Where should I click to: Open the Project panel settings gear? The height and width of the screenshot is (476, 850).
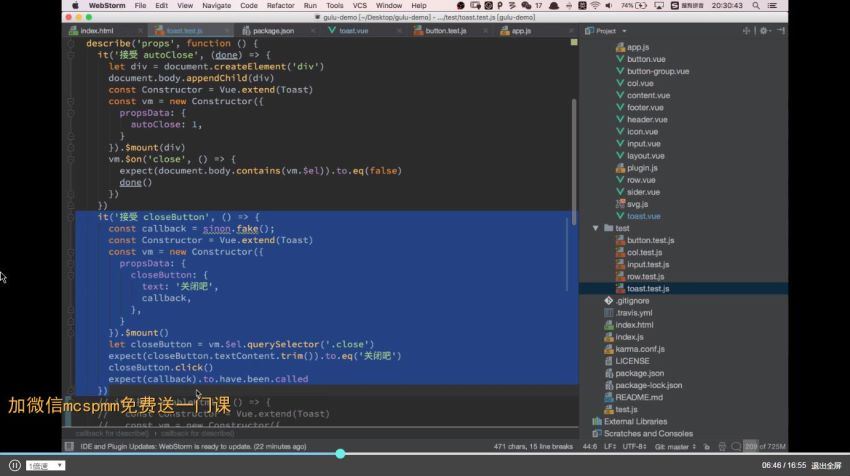(x=763, y=31)
